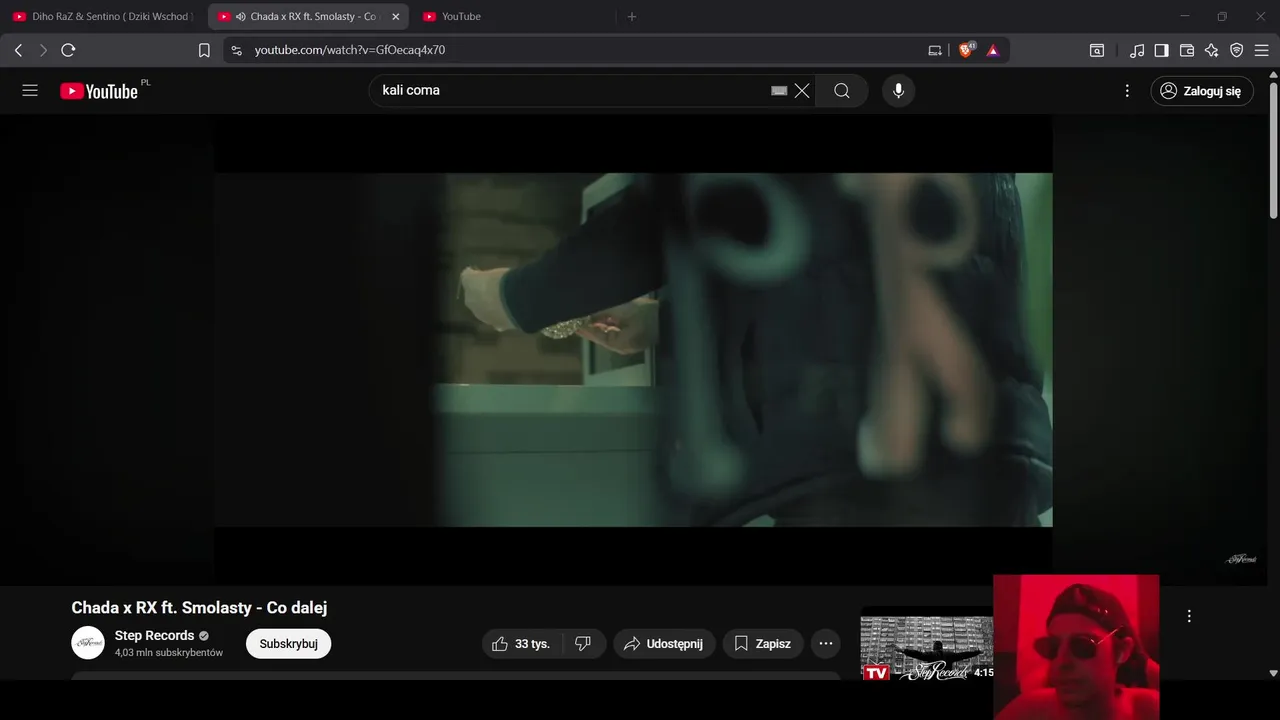The image size is (1280, 720).
Task: Mute the playing tab via speaker icon
Action: pos(241,17)
